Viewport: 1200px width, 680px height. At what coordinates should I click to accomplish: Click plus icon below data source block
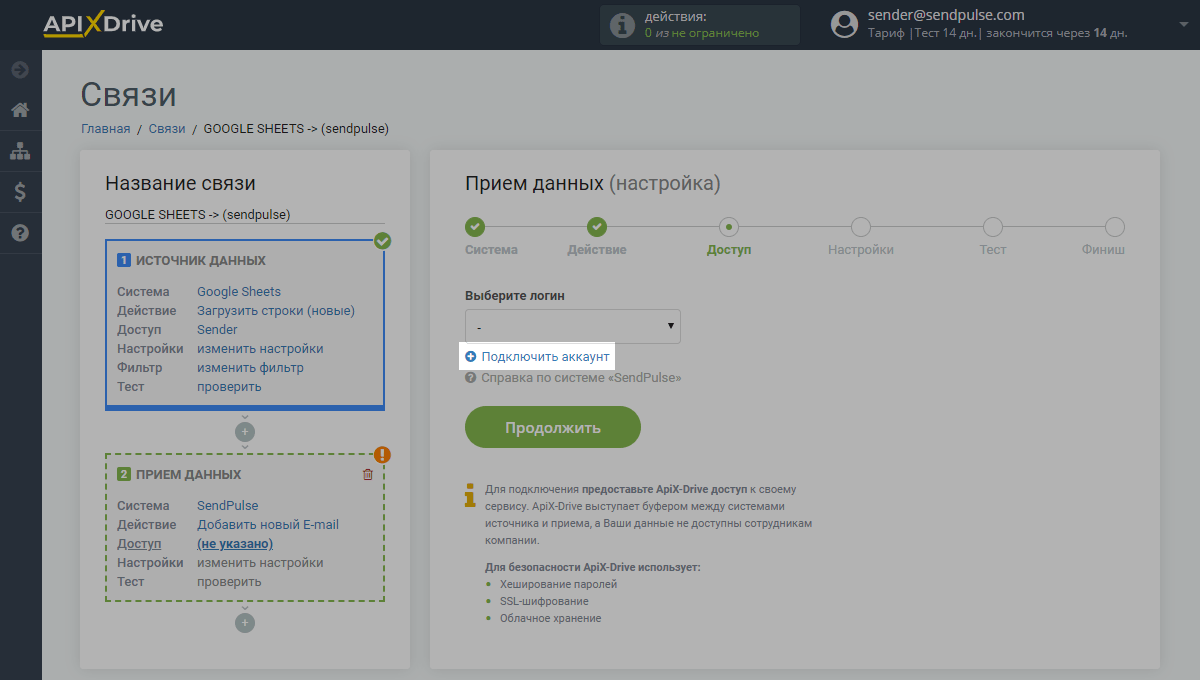click(245, 432)
